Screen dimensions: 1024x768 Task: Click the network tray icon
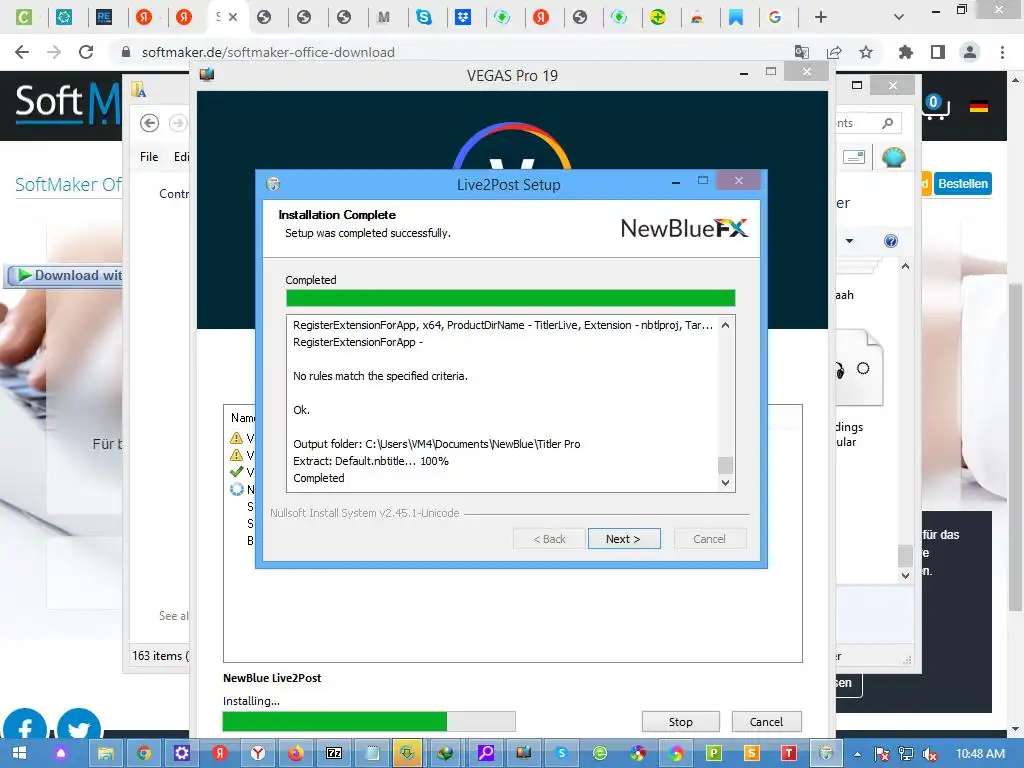tap(906, 754)
